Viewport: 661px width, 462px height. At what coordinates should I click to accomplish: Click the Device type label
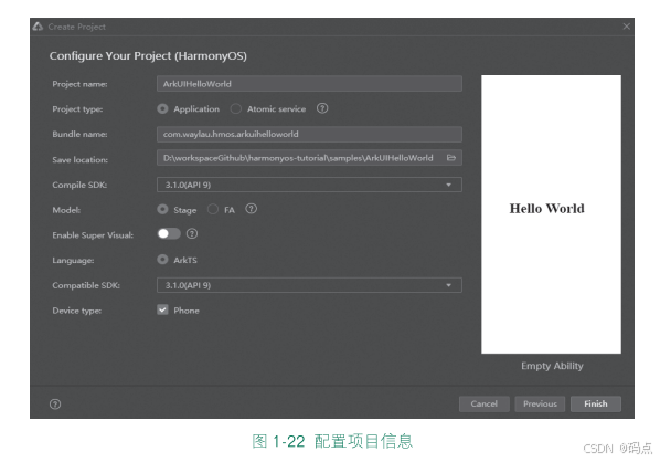coord(77,311)
